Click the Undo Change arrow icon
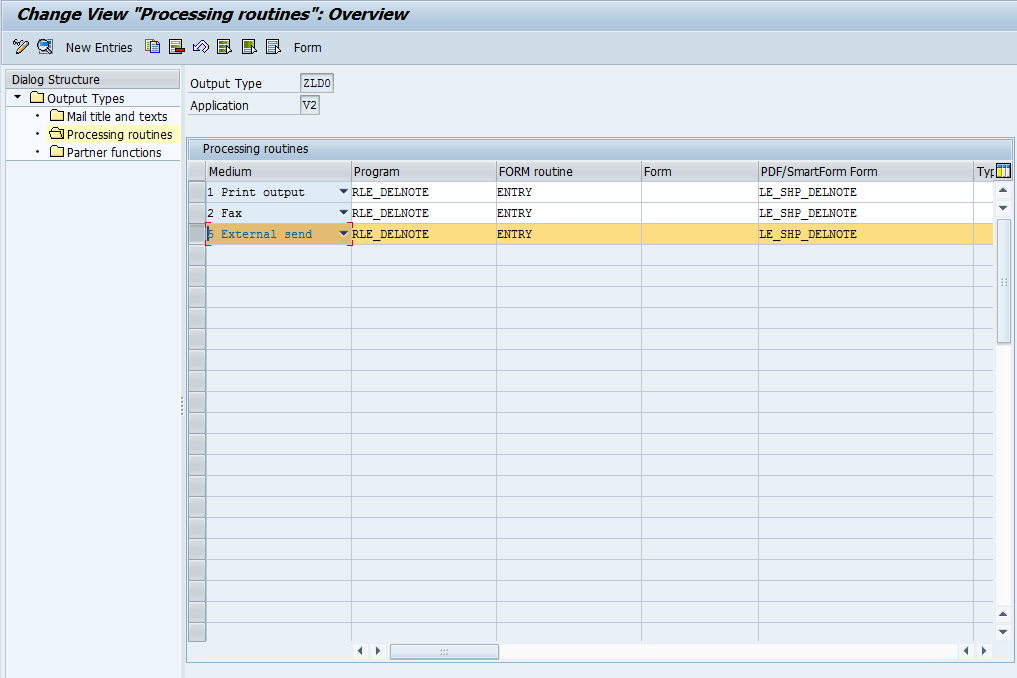The width and height of the screenshot is (1017, 678). tap(201, 47)
